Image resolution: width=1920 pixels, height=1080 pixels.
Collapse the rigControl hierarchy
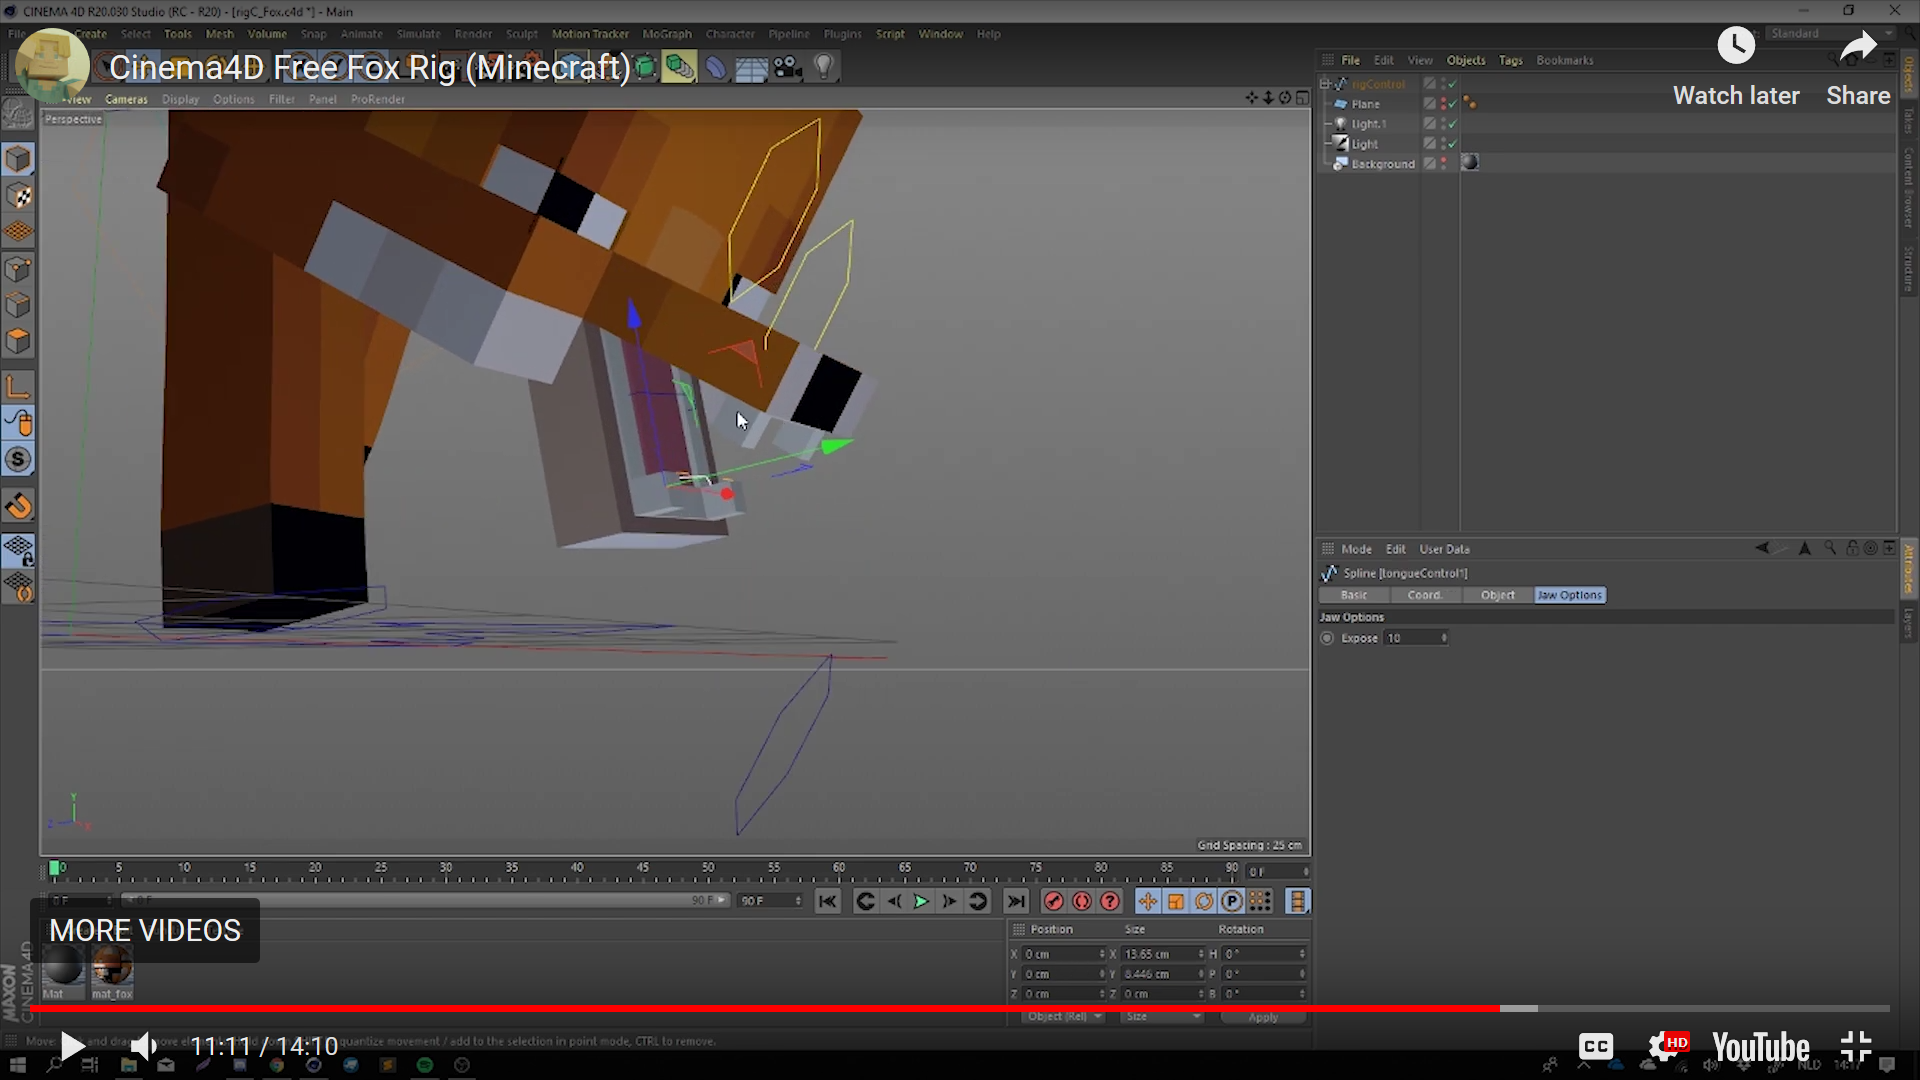pyautogui.click(x=1325, y=84)
